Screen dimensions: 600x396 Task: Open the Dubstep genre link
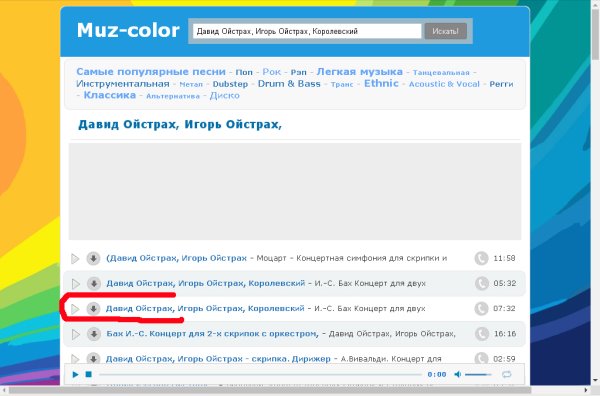pos(230,84)
